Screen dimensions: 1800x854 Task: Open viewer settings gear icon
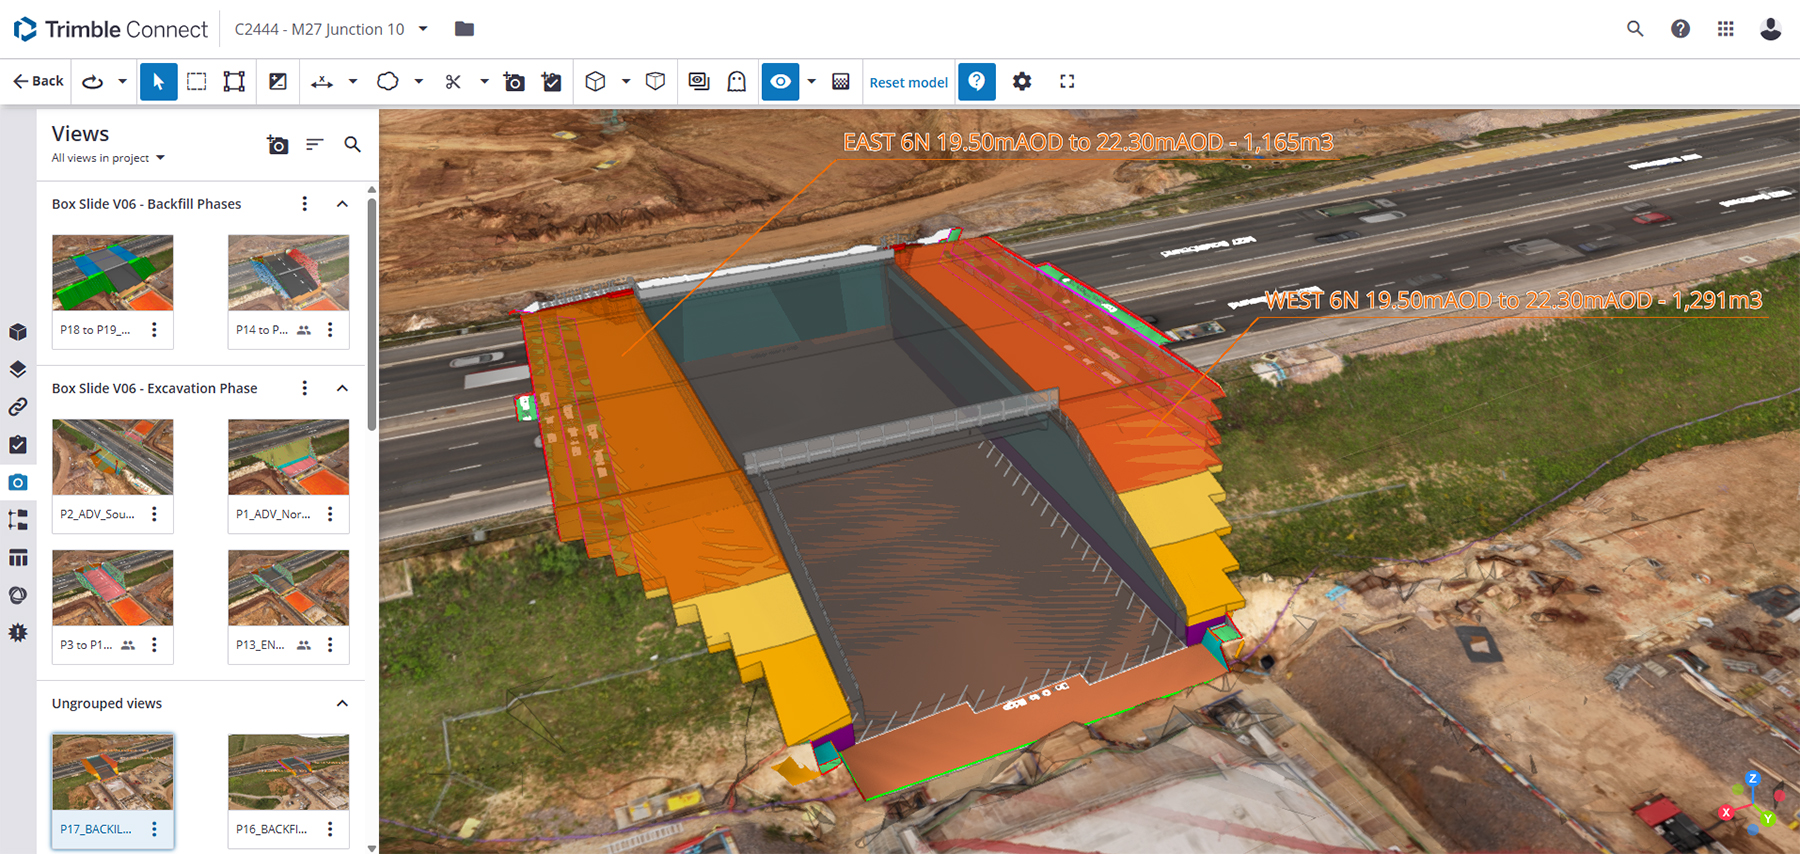click(1021, 82)
